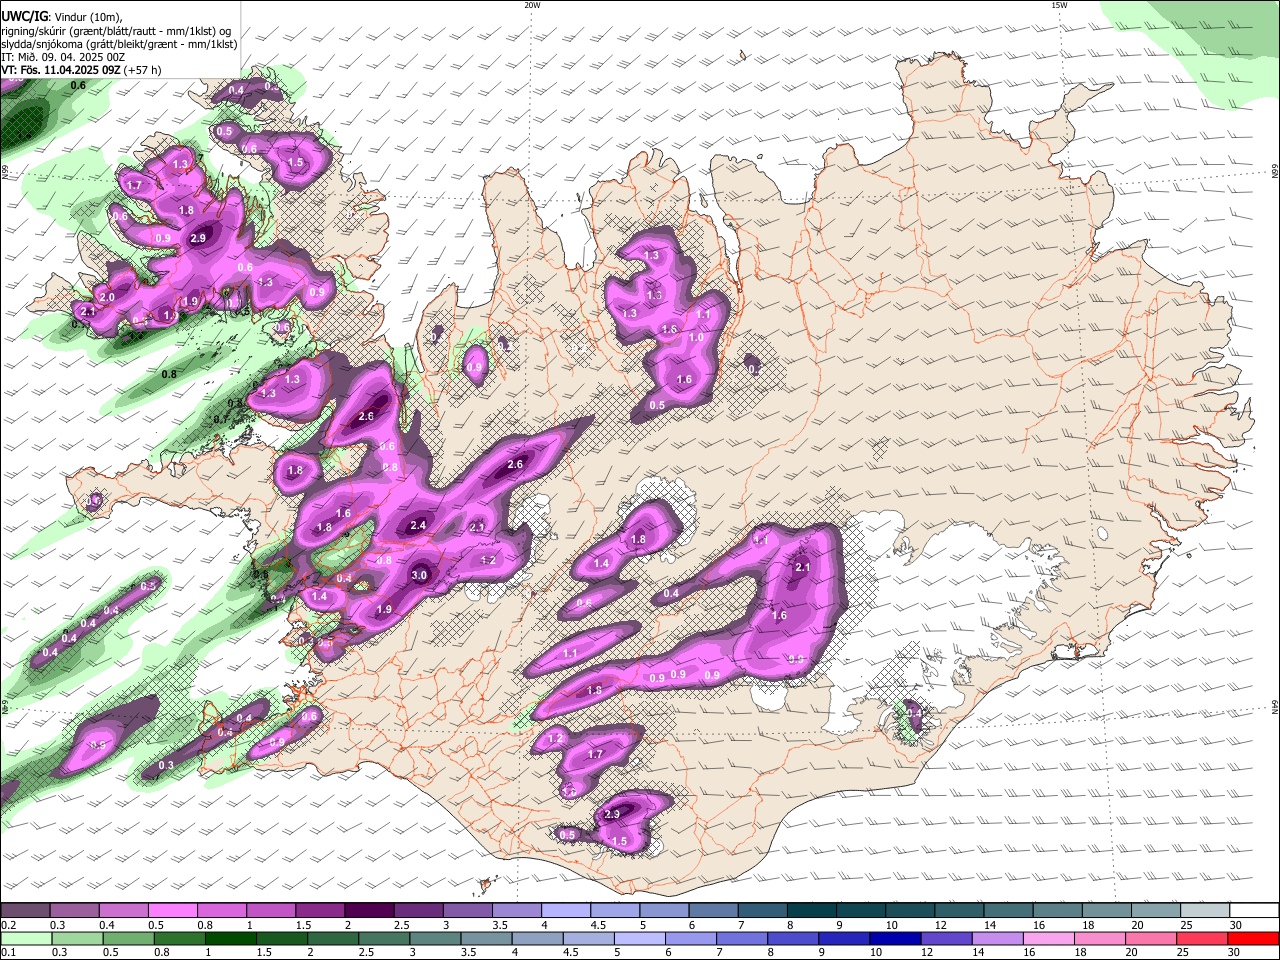Click the '20W' longitude label
1280x960 pixels.
532,5
